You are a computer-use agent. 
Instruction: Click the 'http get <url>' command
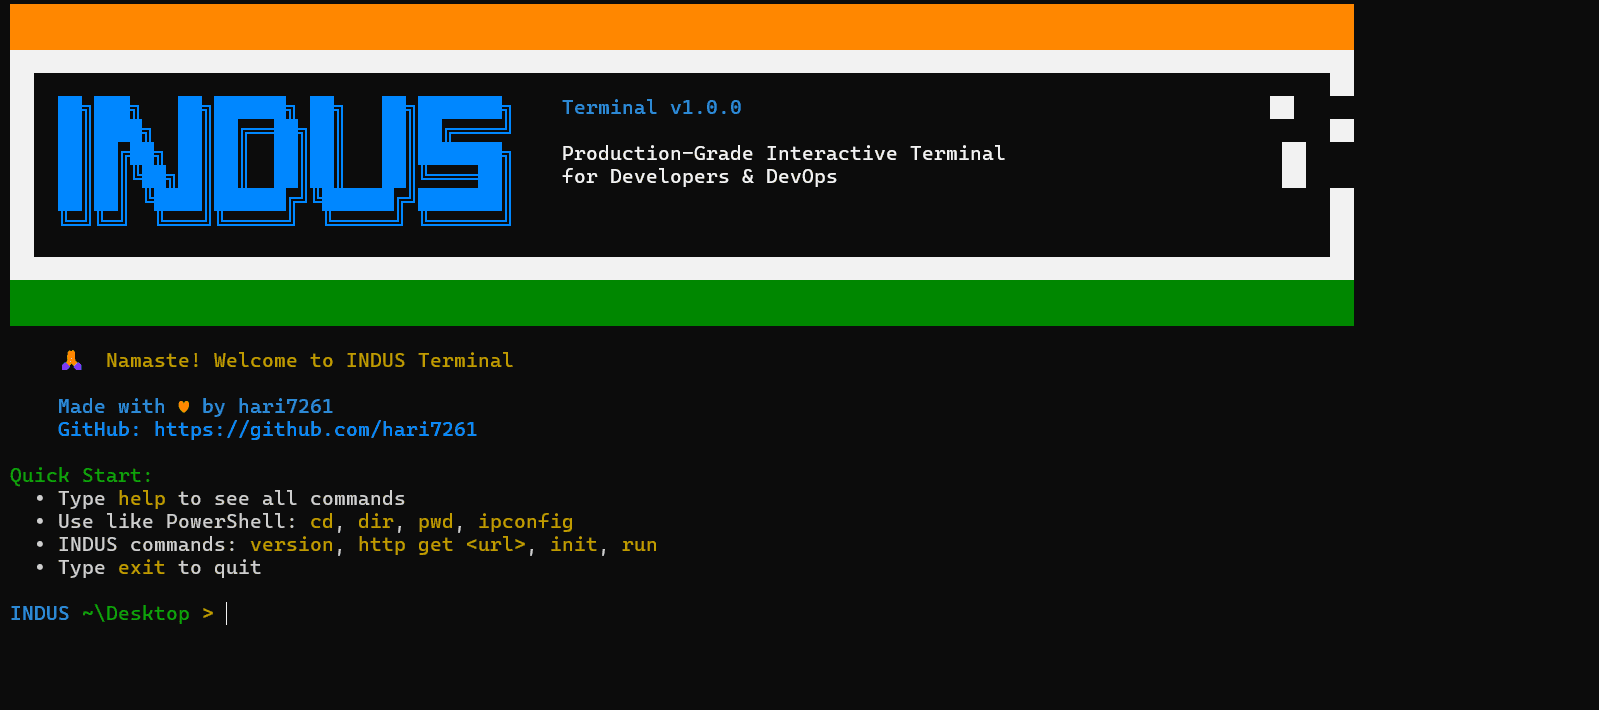[x=442, y=545]
